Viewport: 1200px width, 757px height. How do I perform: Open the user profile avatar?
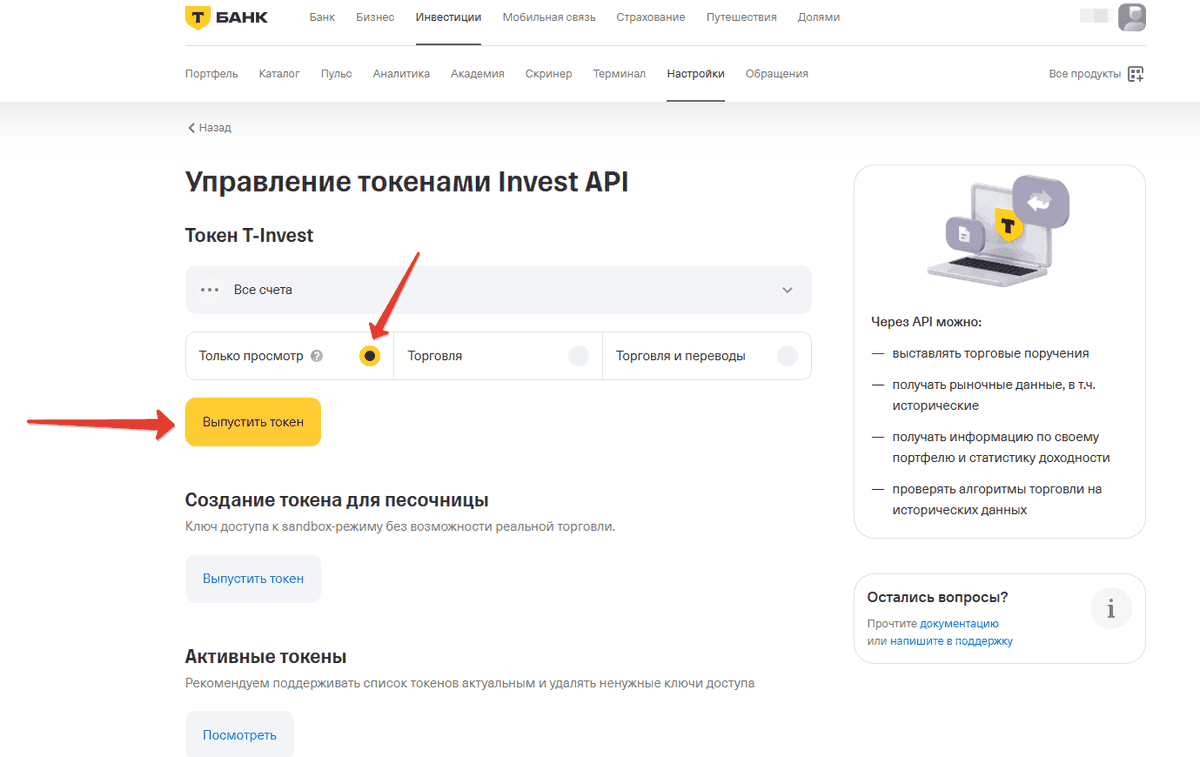1132,17
